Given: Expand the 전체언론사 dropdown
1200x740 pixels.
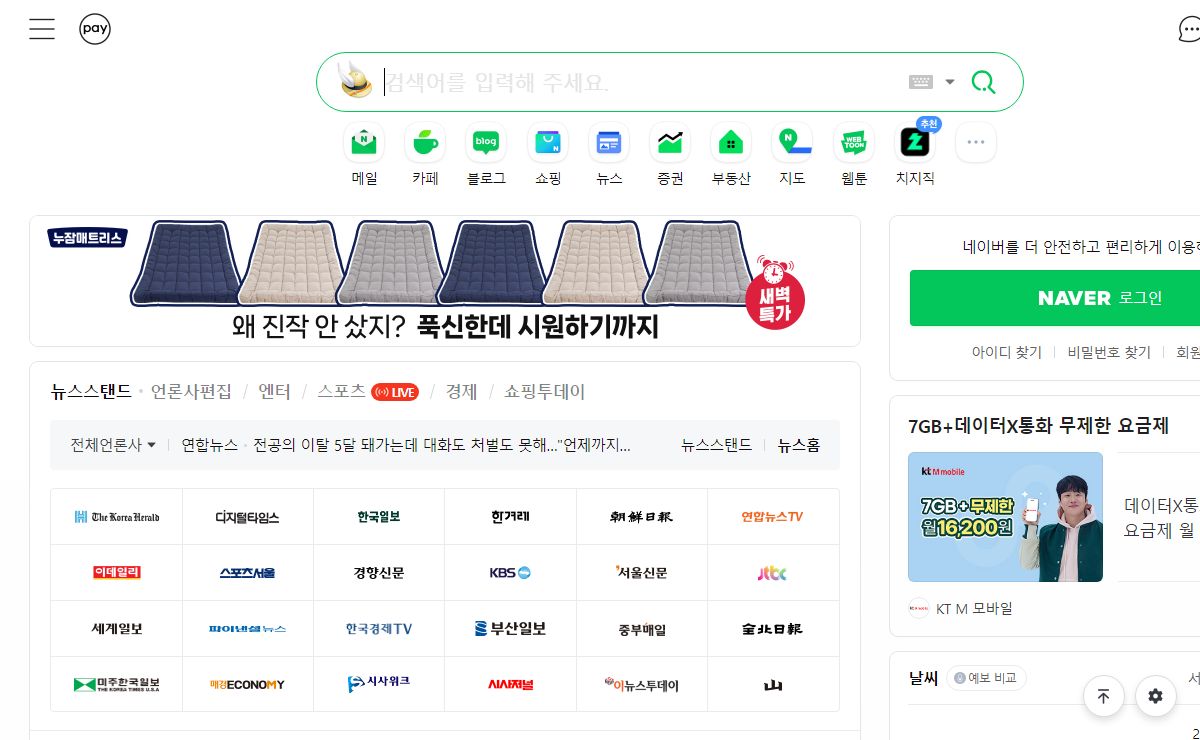Looking at the screenshot, I should [113, 445].
